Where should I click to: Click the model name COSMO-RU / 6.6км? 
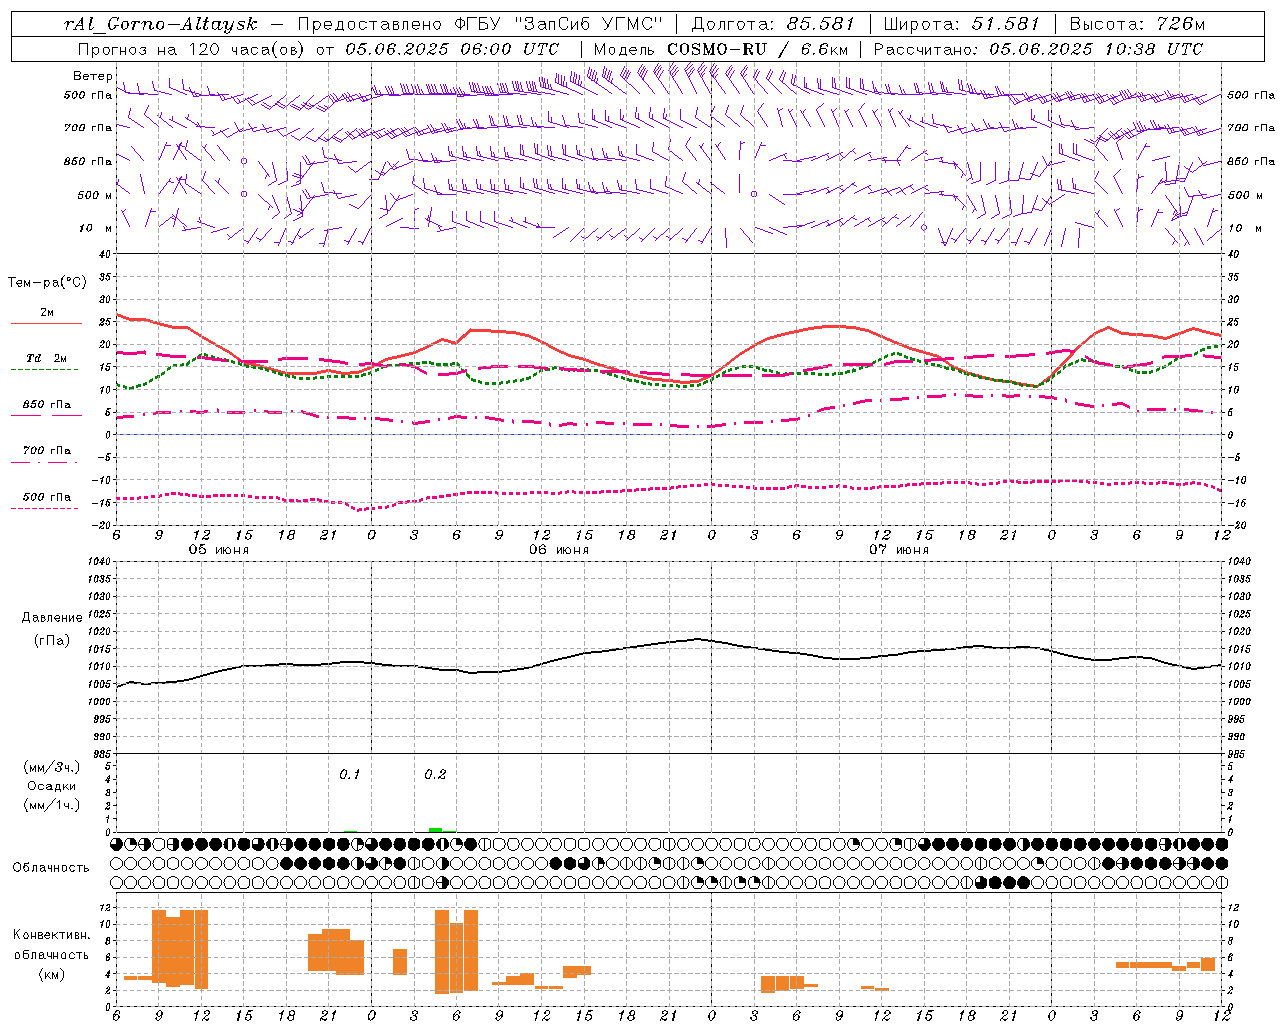click(758, 49)
